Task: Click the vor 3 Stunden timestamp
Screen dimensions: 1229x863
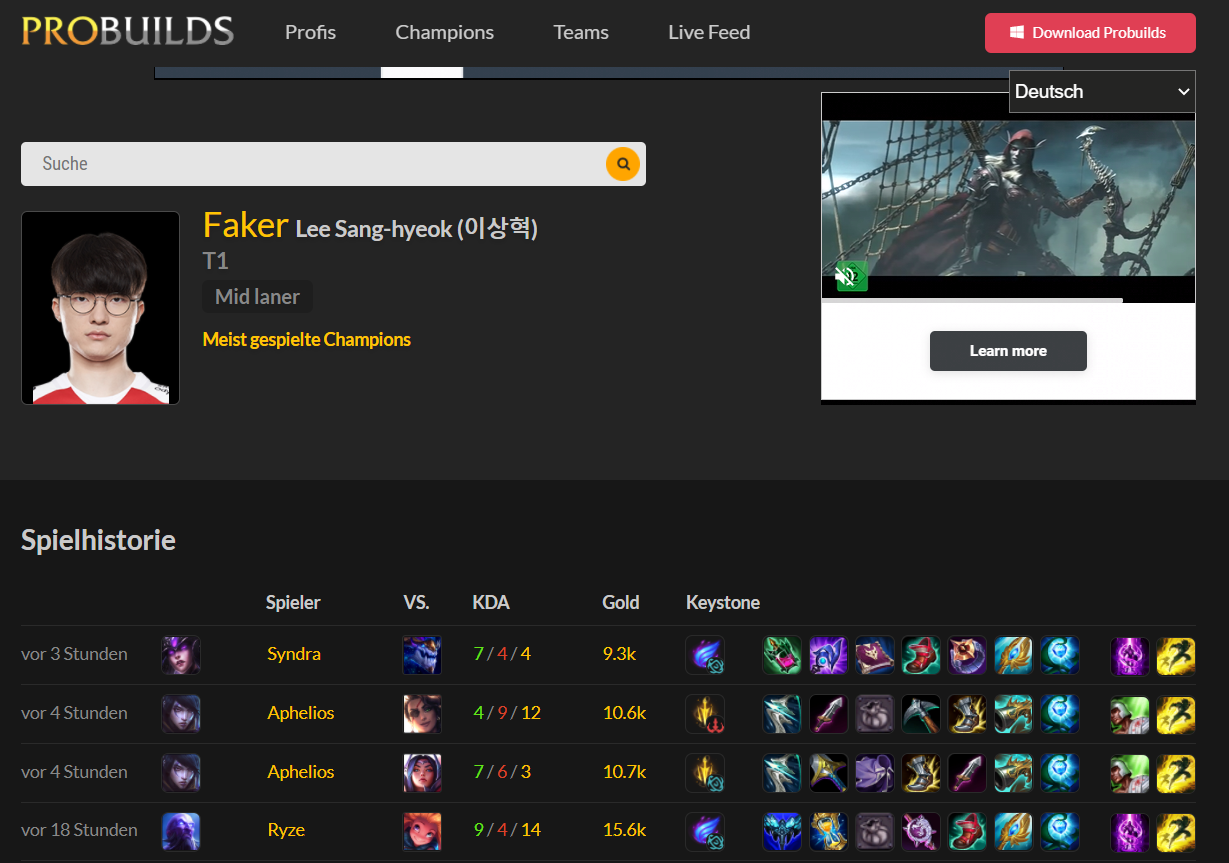Action: [74, 654]
